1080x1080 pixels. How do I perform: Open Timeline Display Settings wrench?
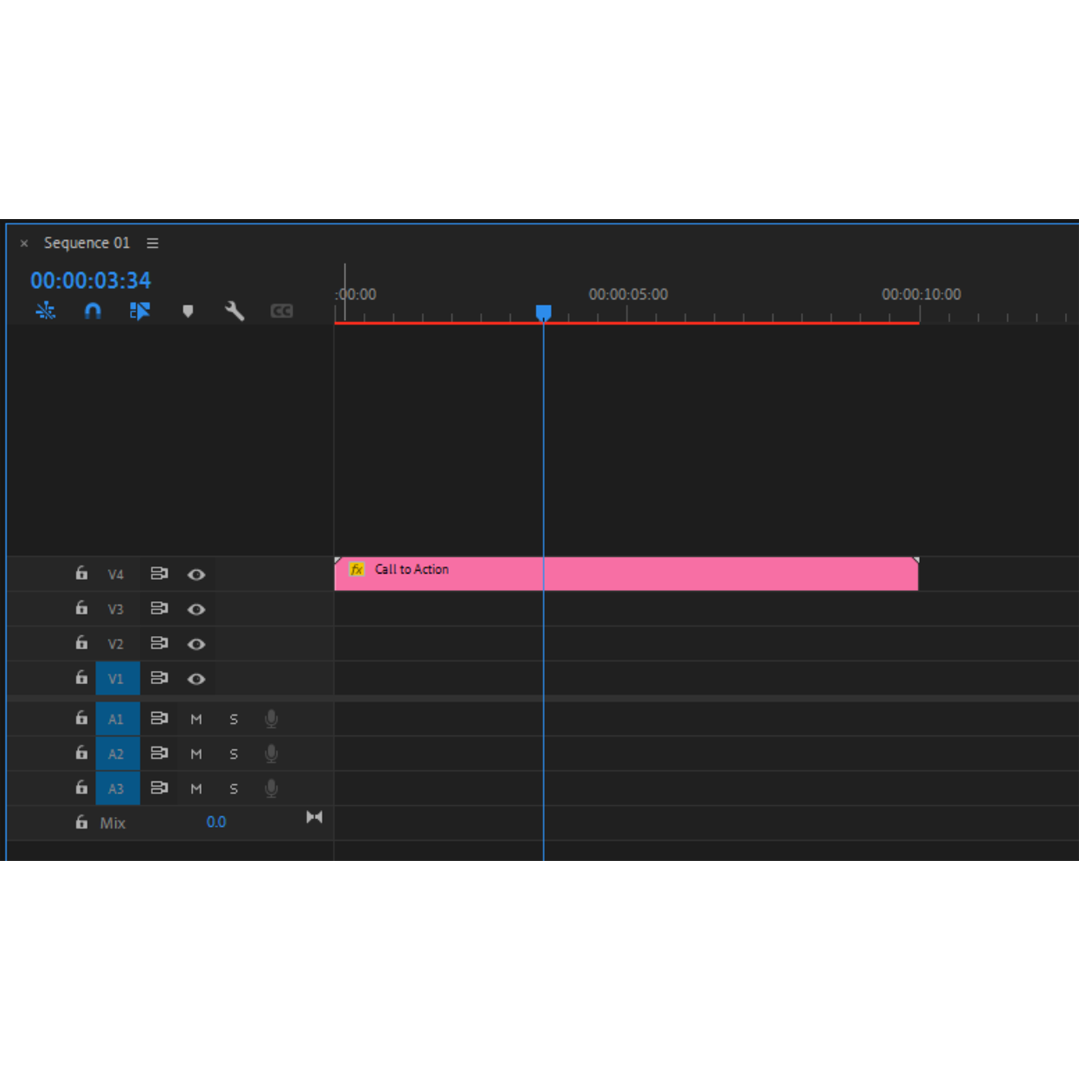(x=235, y=311)
